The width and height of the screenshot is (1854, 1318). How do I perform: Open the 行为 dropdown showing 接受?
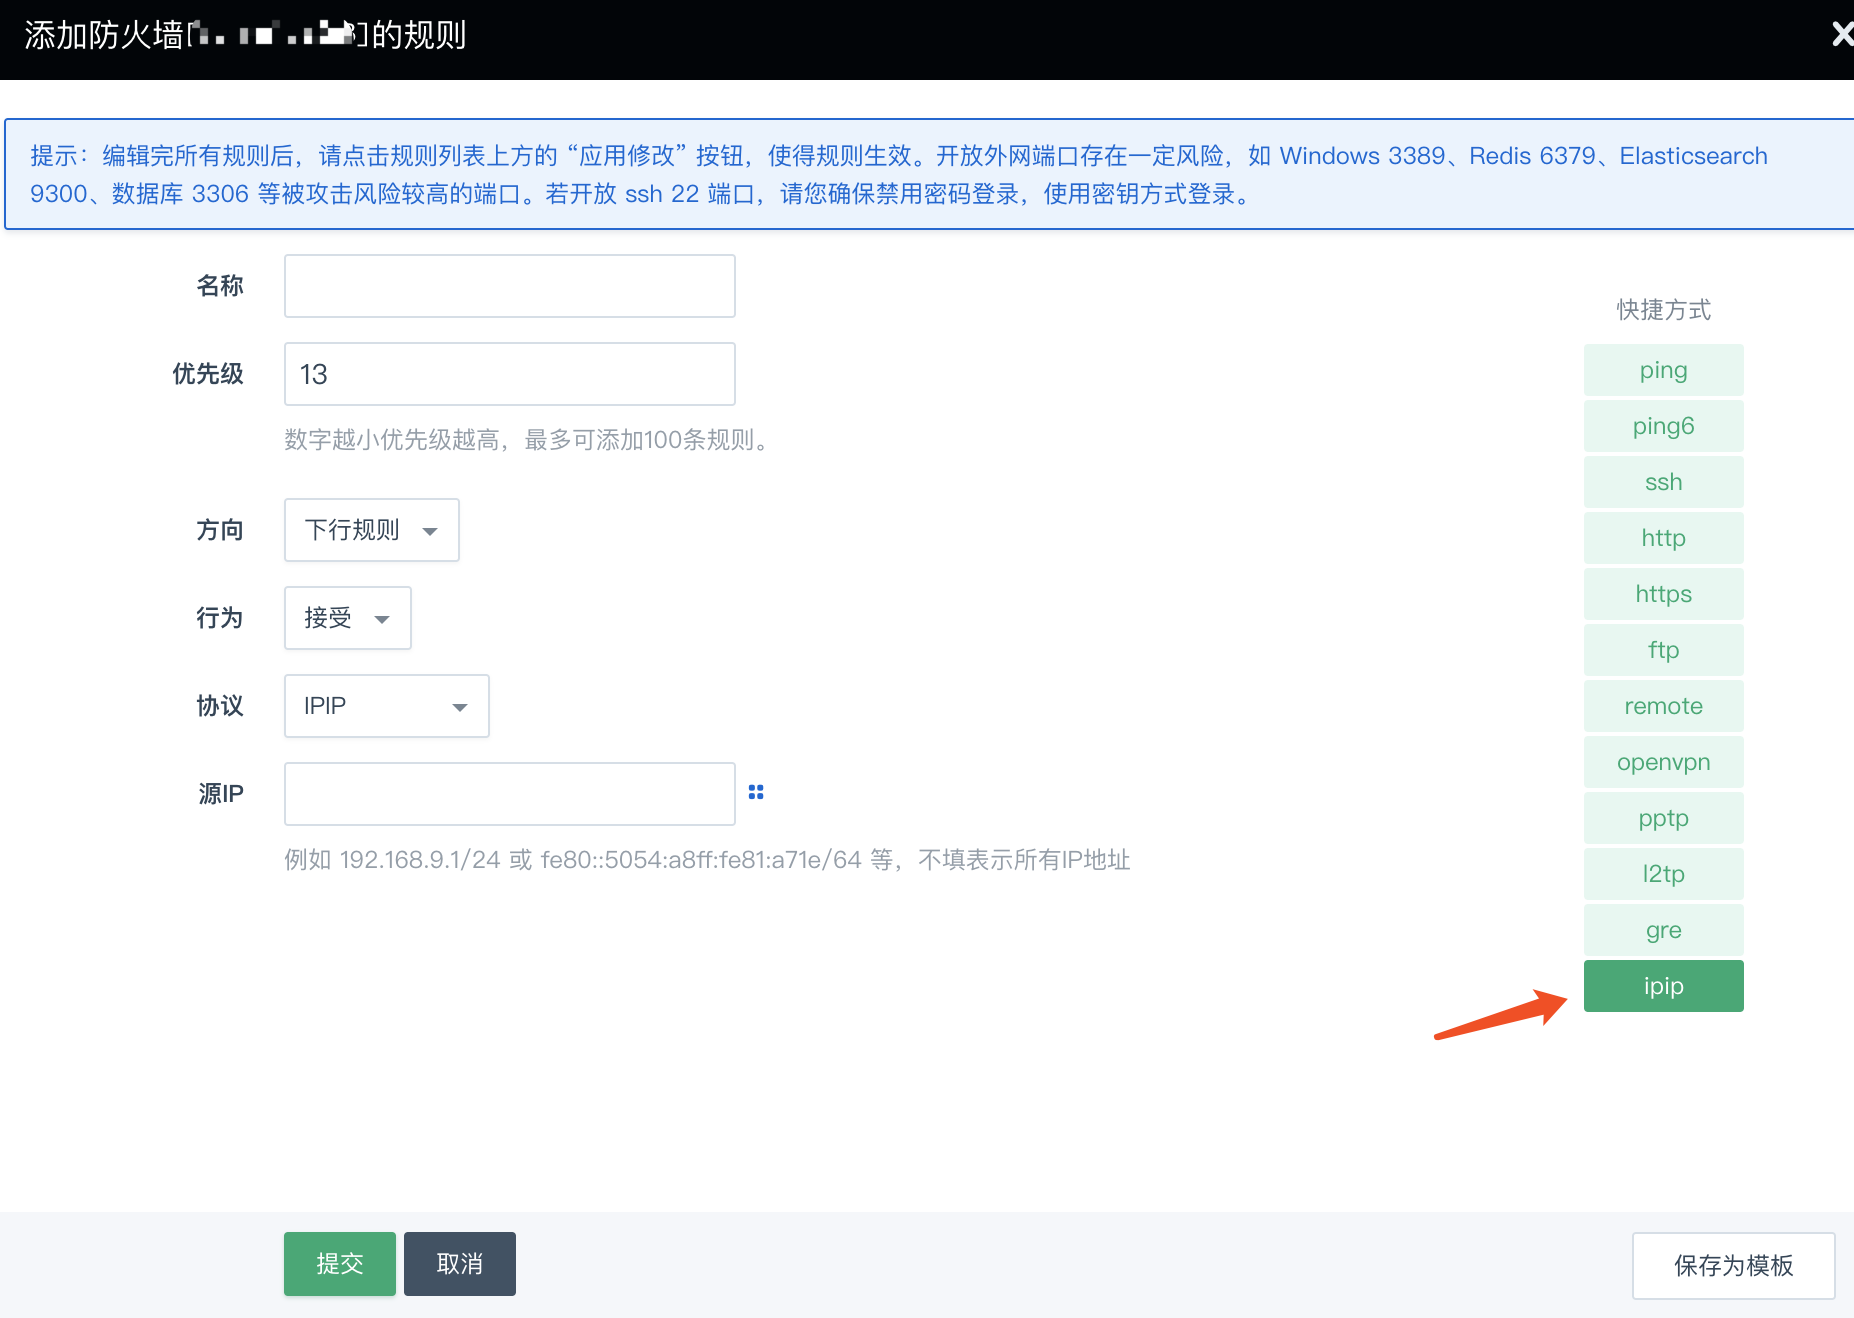(348, 618)
